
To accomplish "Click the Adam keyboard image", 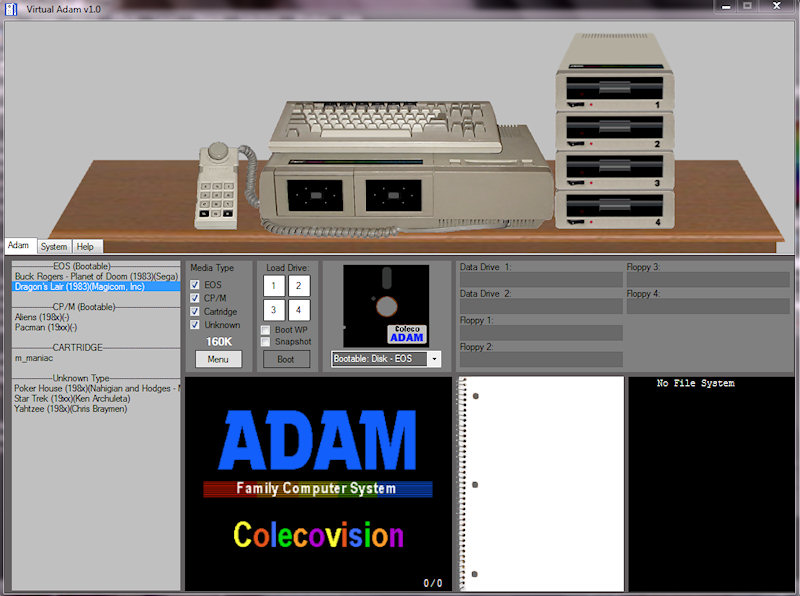I will pos(385,124).
